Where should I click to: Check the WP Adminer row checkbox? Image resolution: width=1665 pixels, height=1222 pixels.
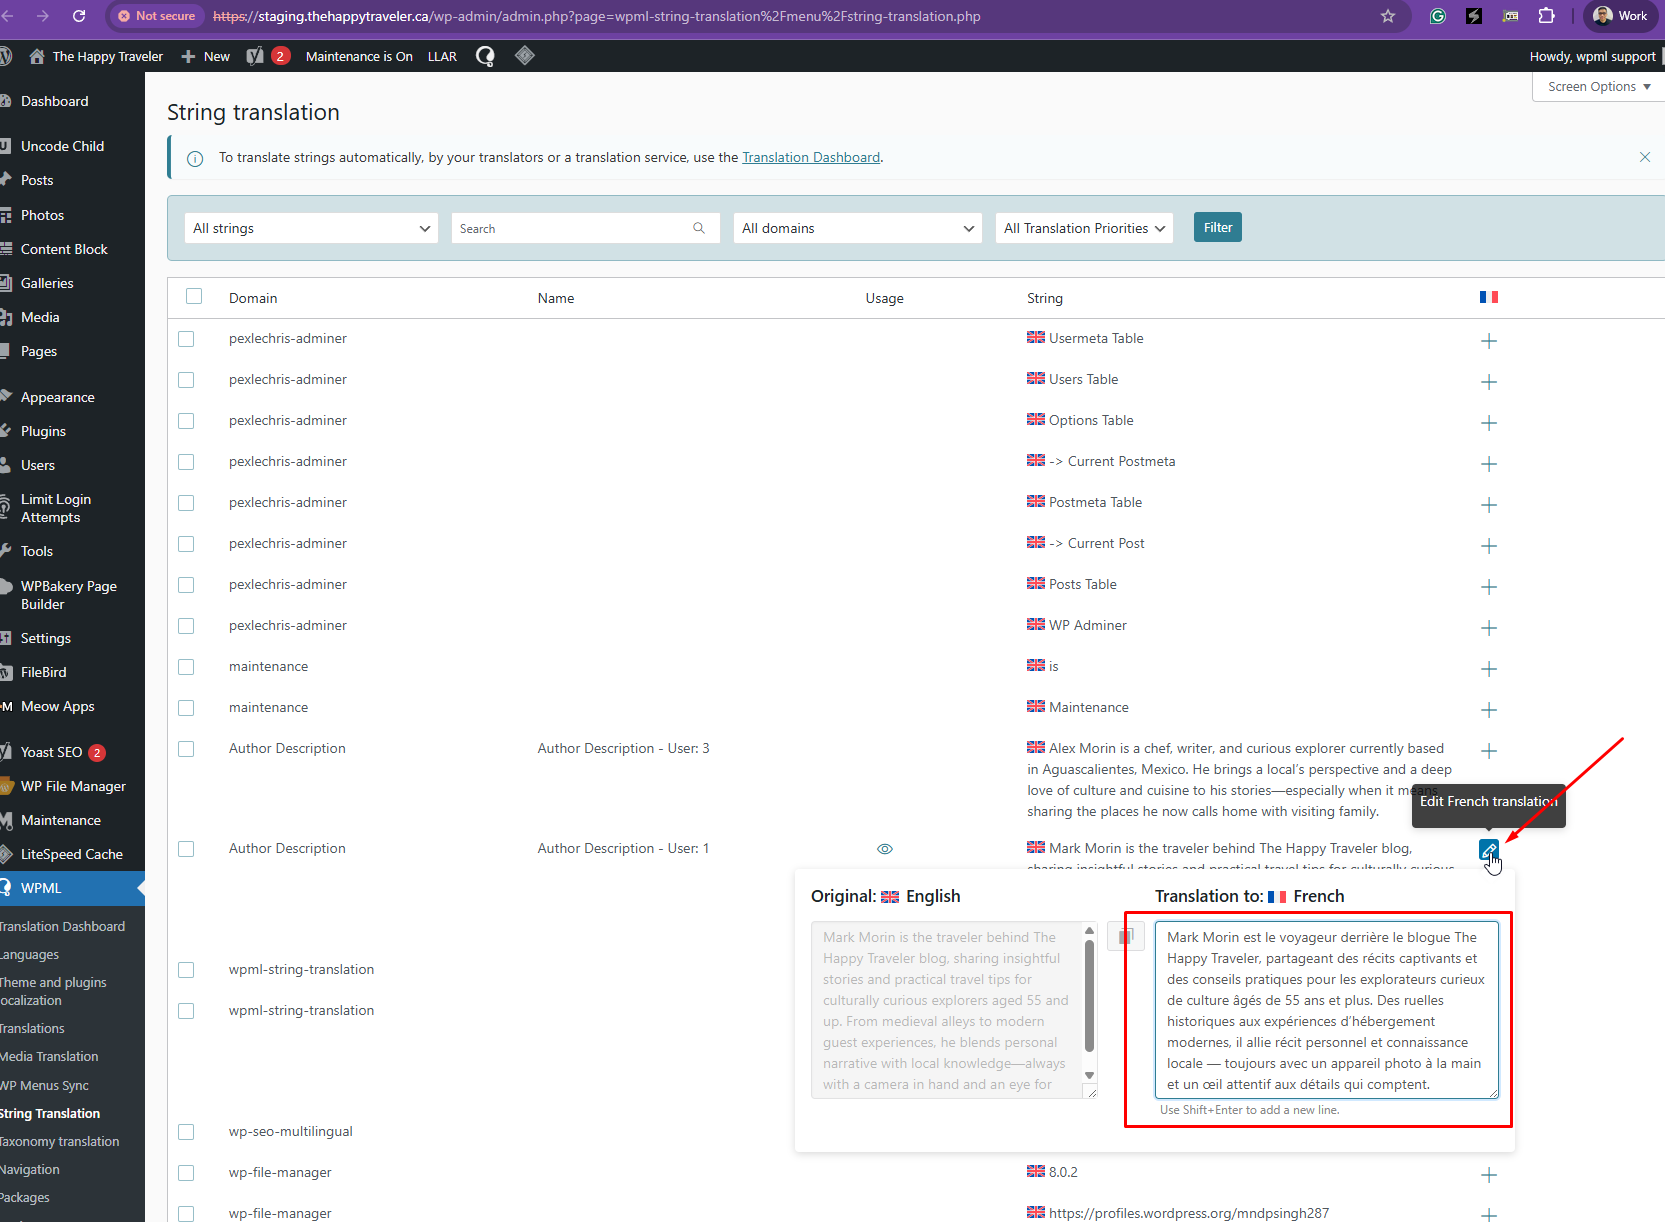pos(186,626)
